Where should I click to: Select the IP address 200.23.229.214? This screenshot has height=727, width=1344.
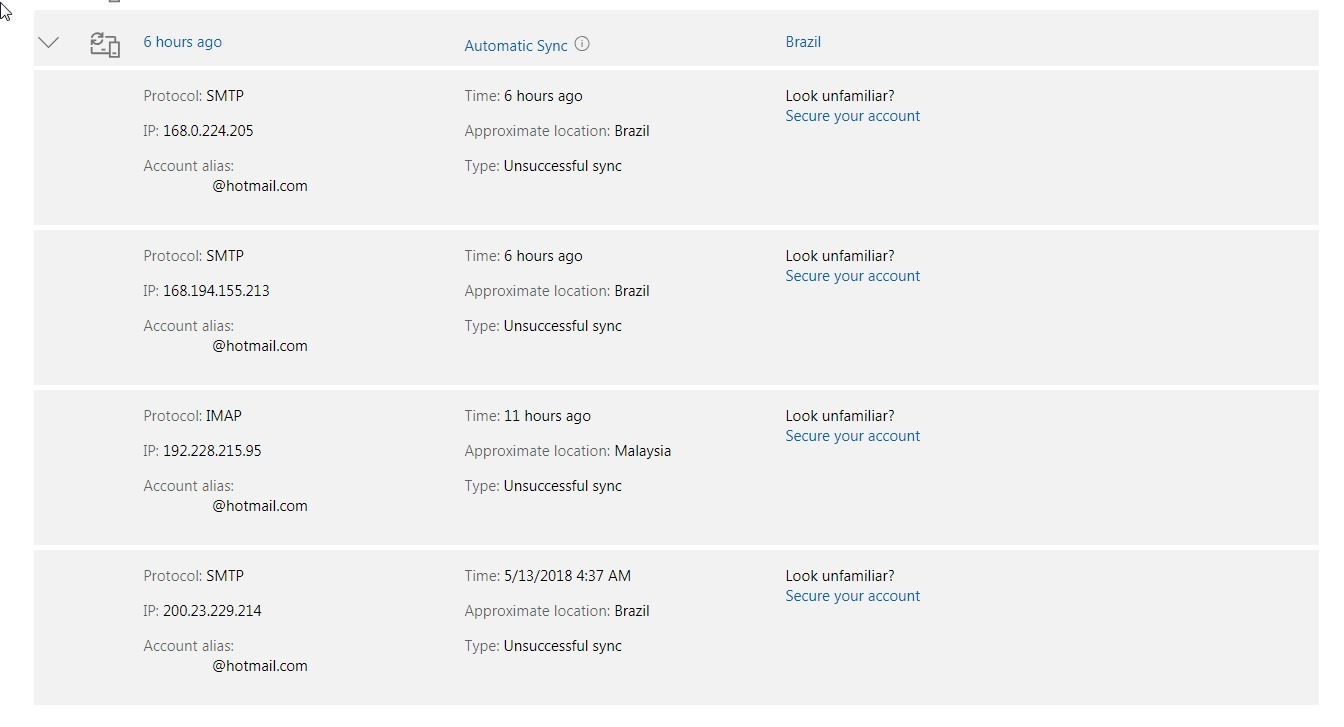[212, 611]
